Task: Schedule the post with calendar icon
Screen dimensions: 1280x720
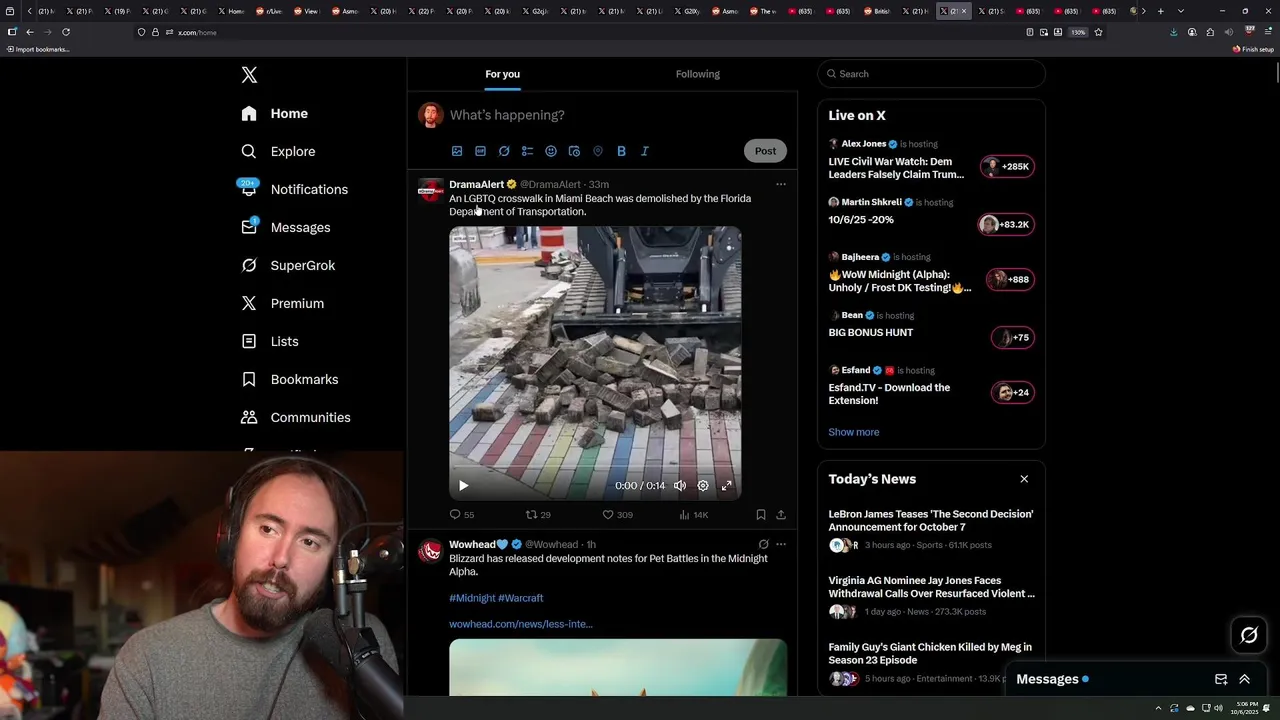Action: tap(574, 151)
